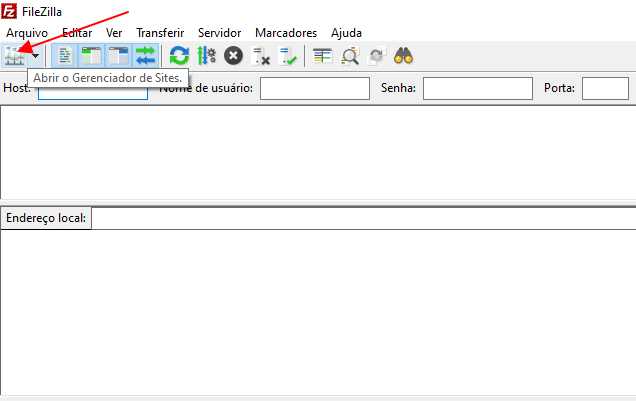
Task: Refresh the file and folder lists
Action: [x=179, y=56]
